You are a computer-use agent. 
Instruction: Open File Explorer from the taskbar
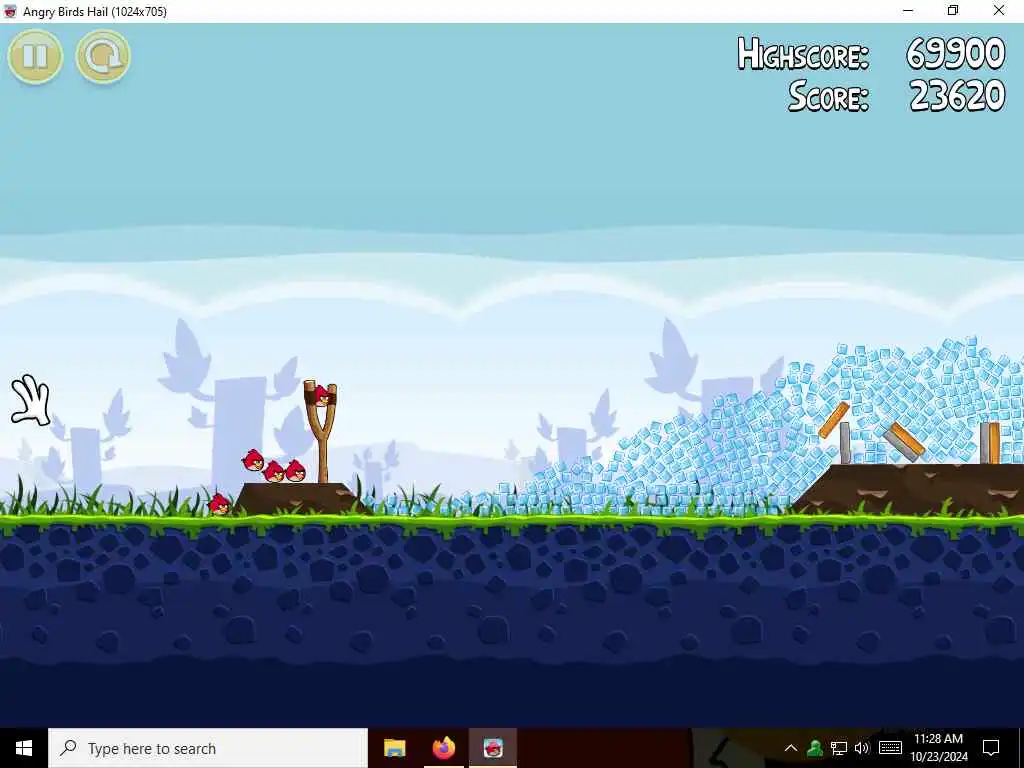(394, 748)
